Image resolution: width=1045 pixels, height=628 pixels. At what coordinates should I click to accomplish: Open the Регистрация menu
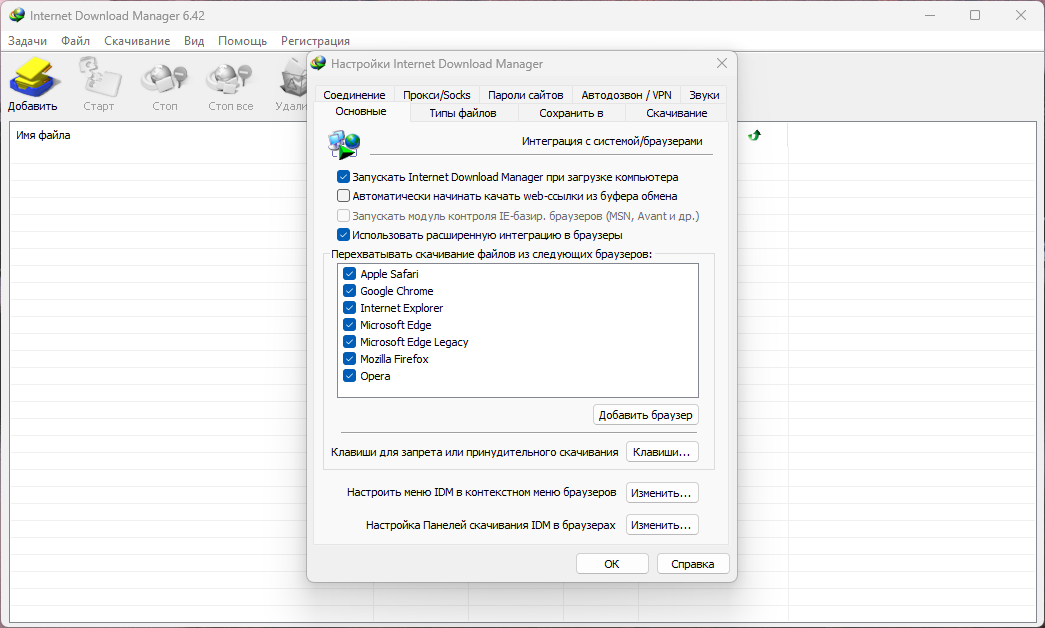pyautogui.click(x=315, y=41)
